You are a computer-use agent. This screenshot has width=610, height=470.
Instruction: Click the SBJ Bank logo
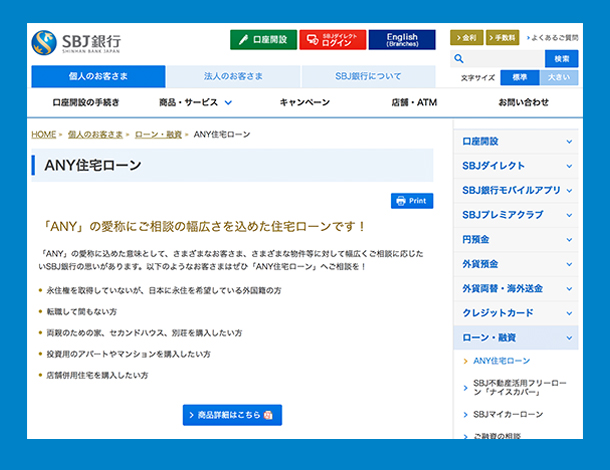[x=76, y=42]
